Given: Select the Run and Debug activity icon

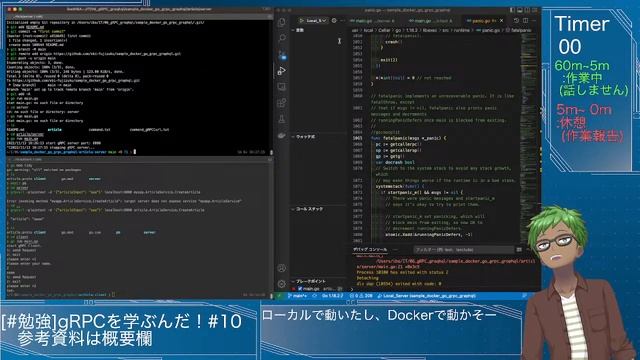Looking at the screenshot, I should click(282, 71).
